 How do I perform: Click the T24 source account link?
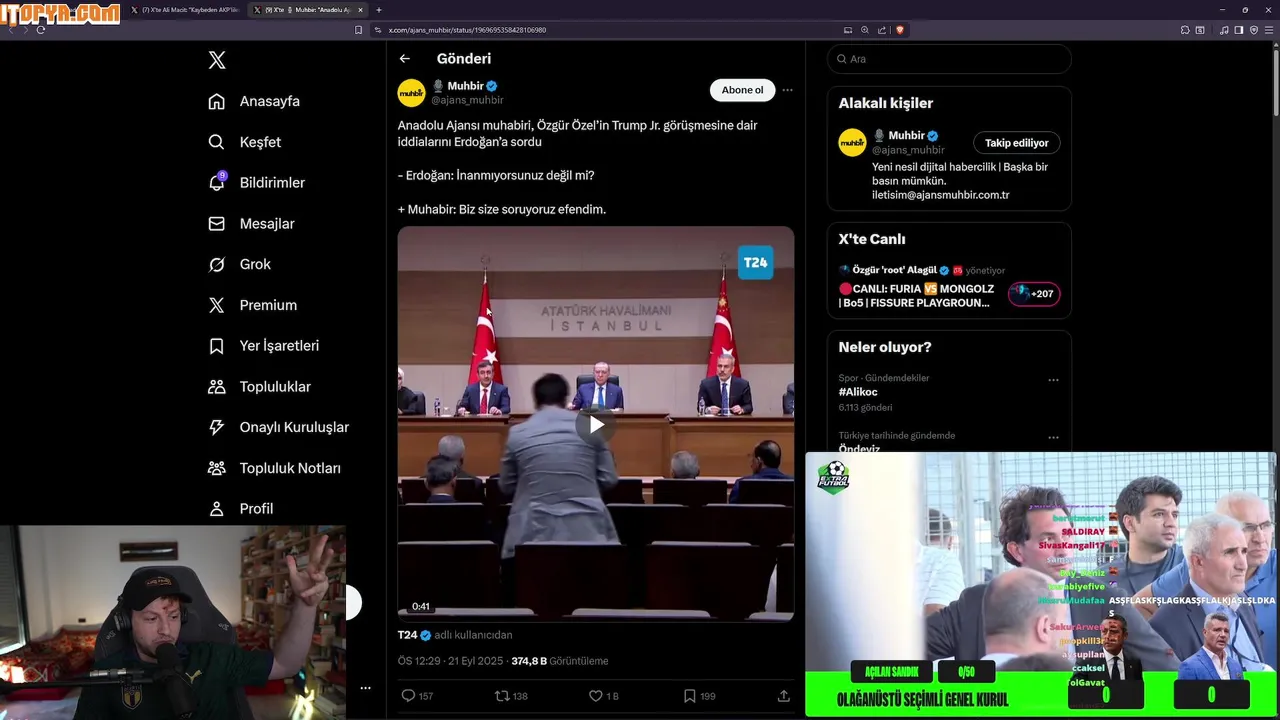click(407, 635)
